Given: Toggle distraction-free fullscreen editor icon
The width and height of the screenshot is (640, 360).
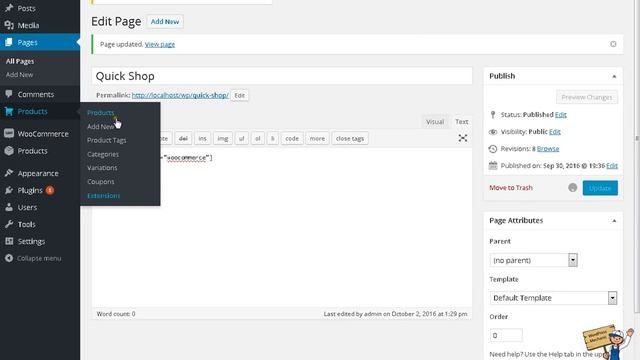Looking at the screenshot, I should (462, 138).
